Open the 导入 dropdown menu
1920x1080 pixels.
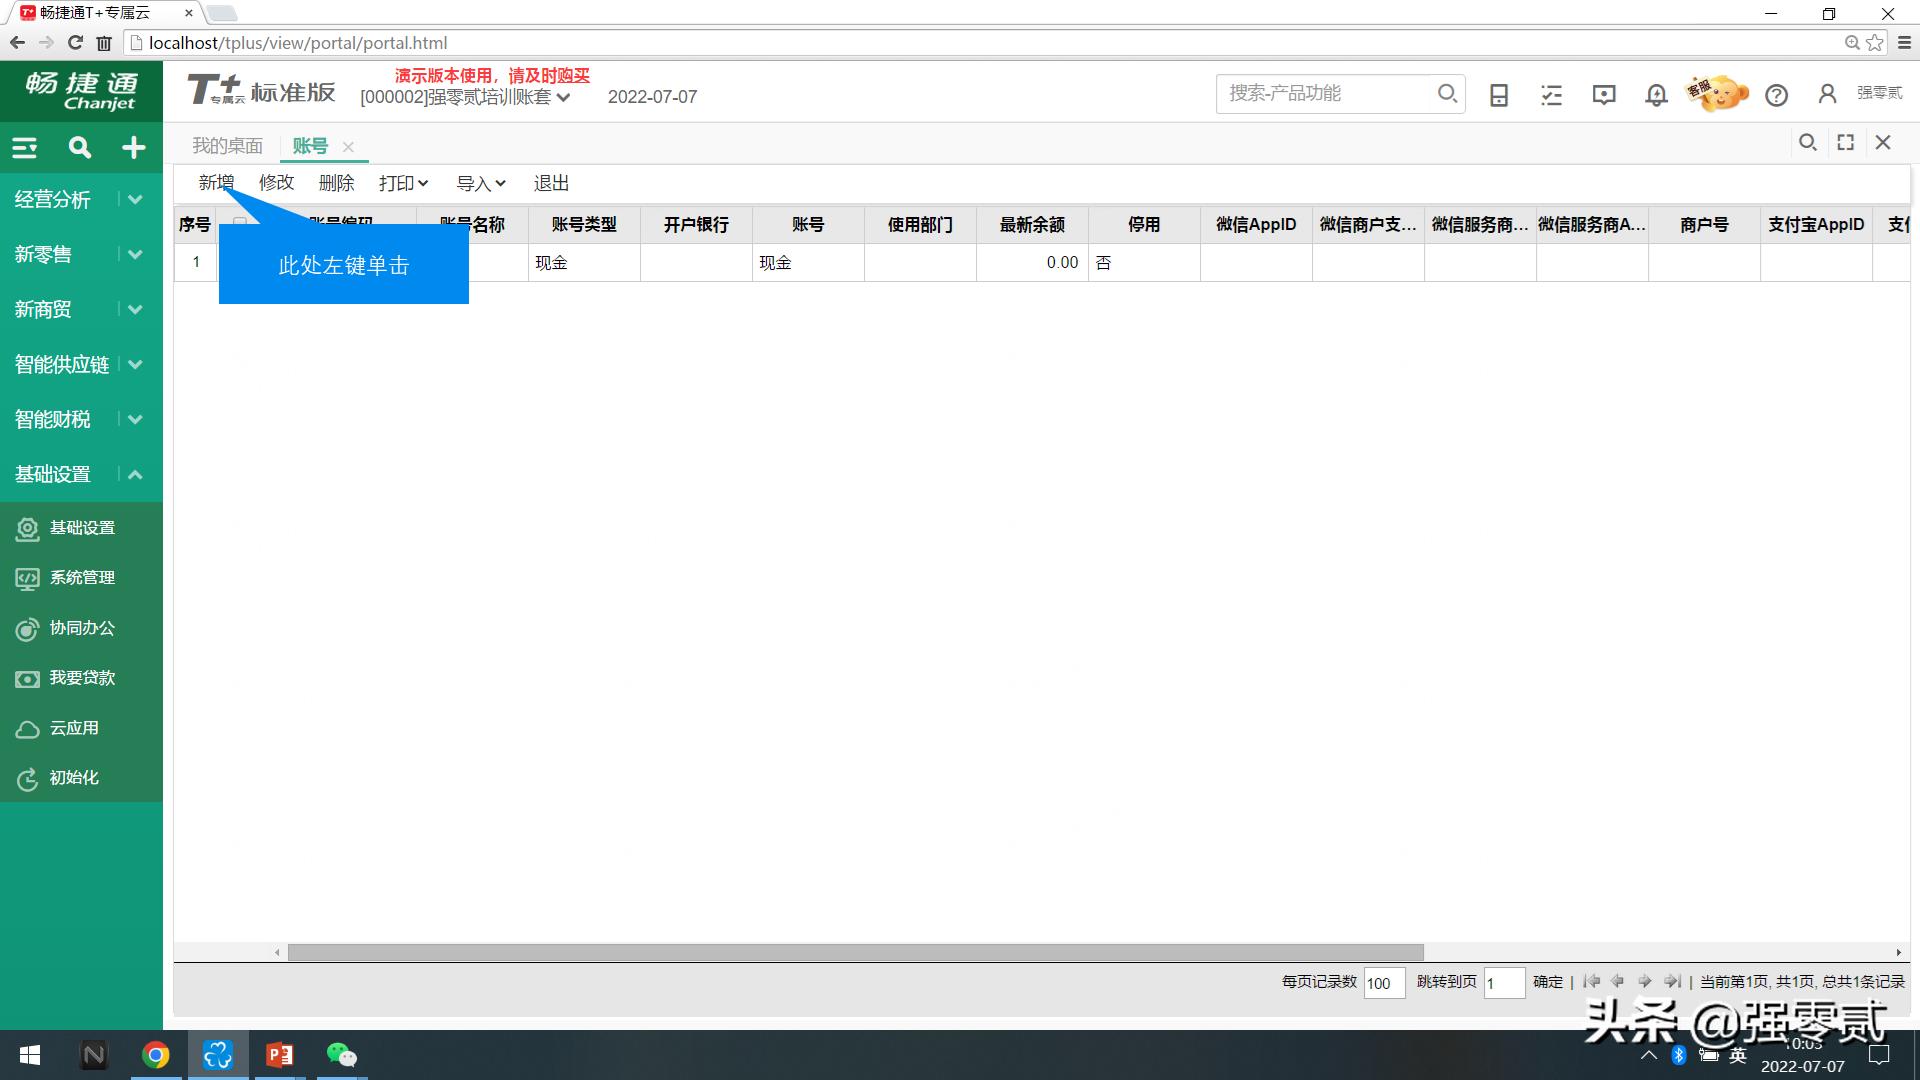click(481, 183)
